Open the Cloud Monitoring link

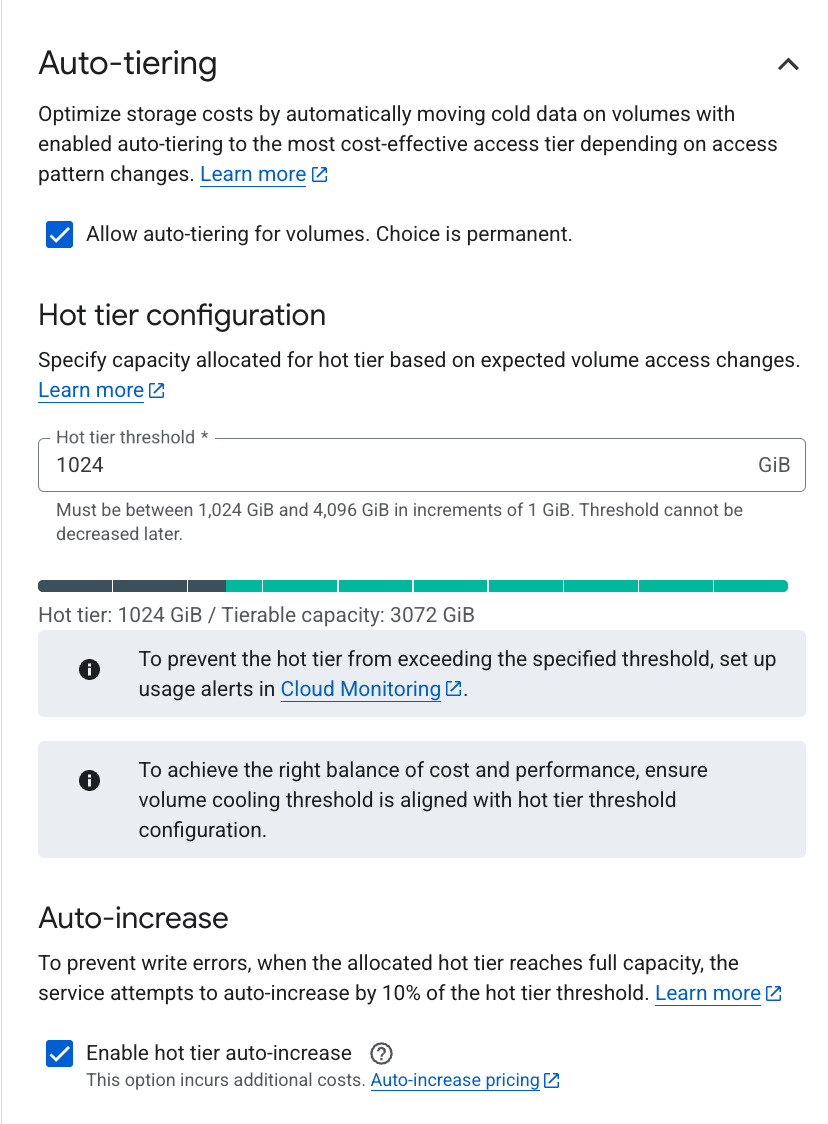361,689
